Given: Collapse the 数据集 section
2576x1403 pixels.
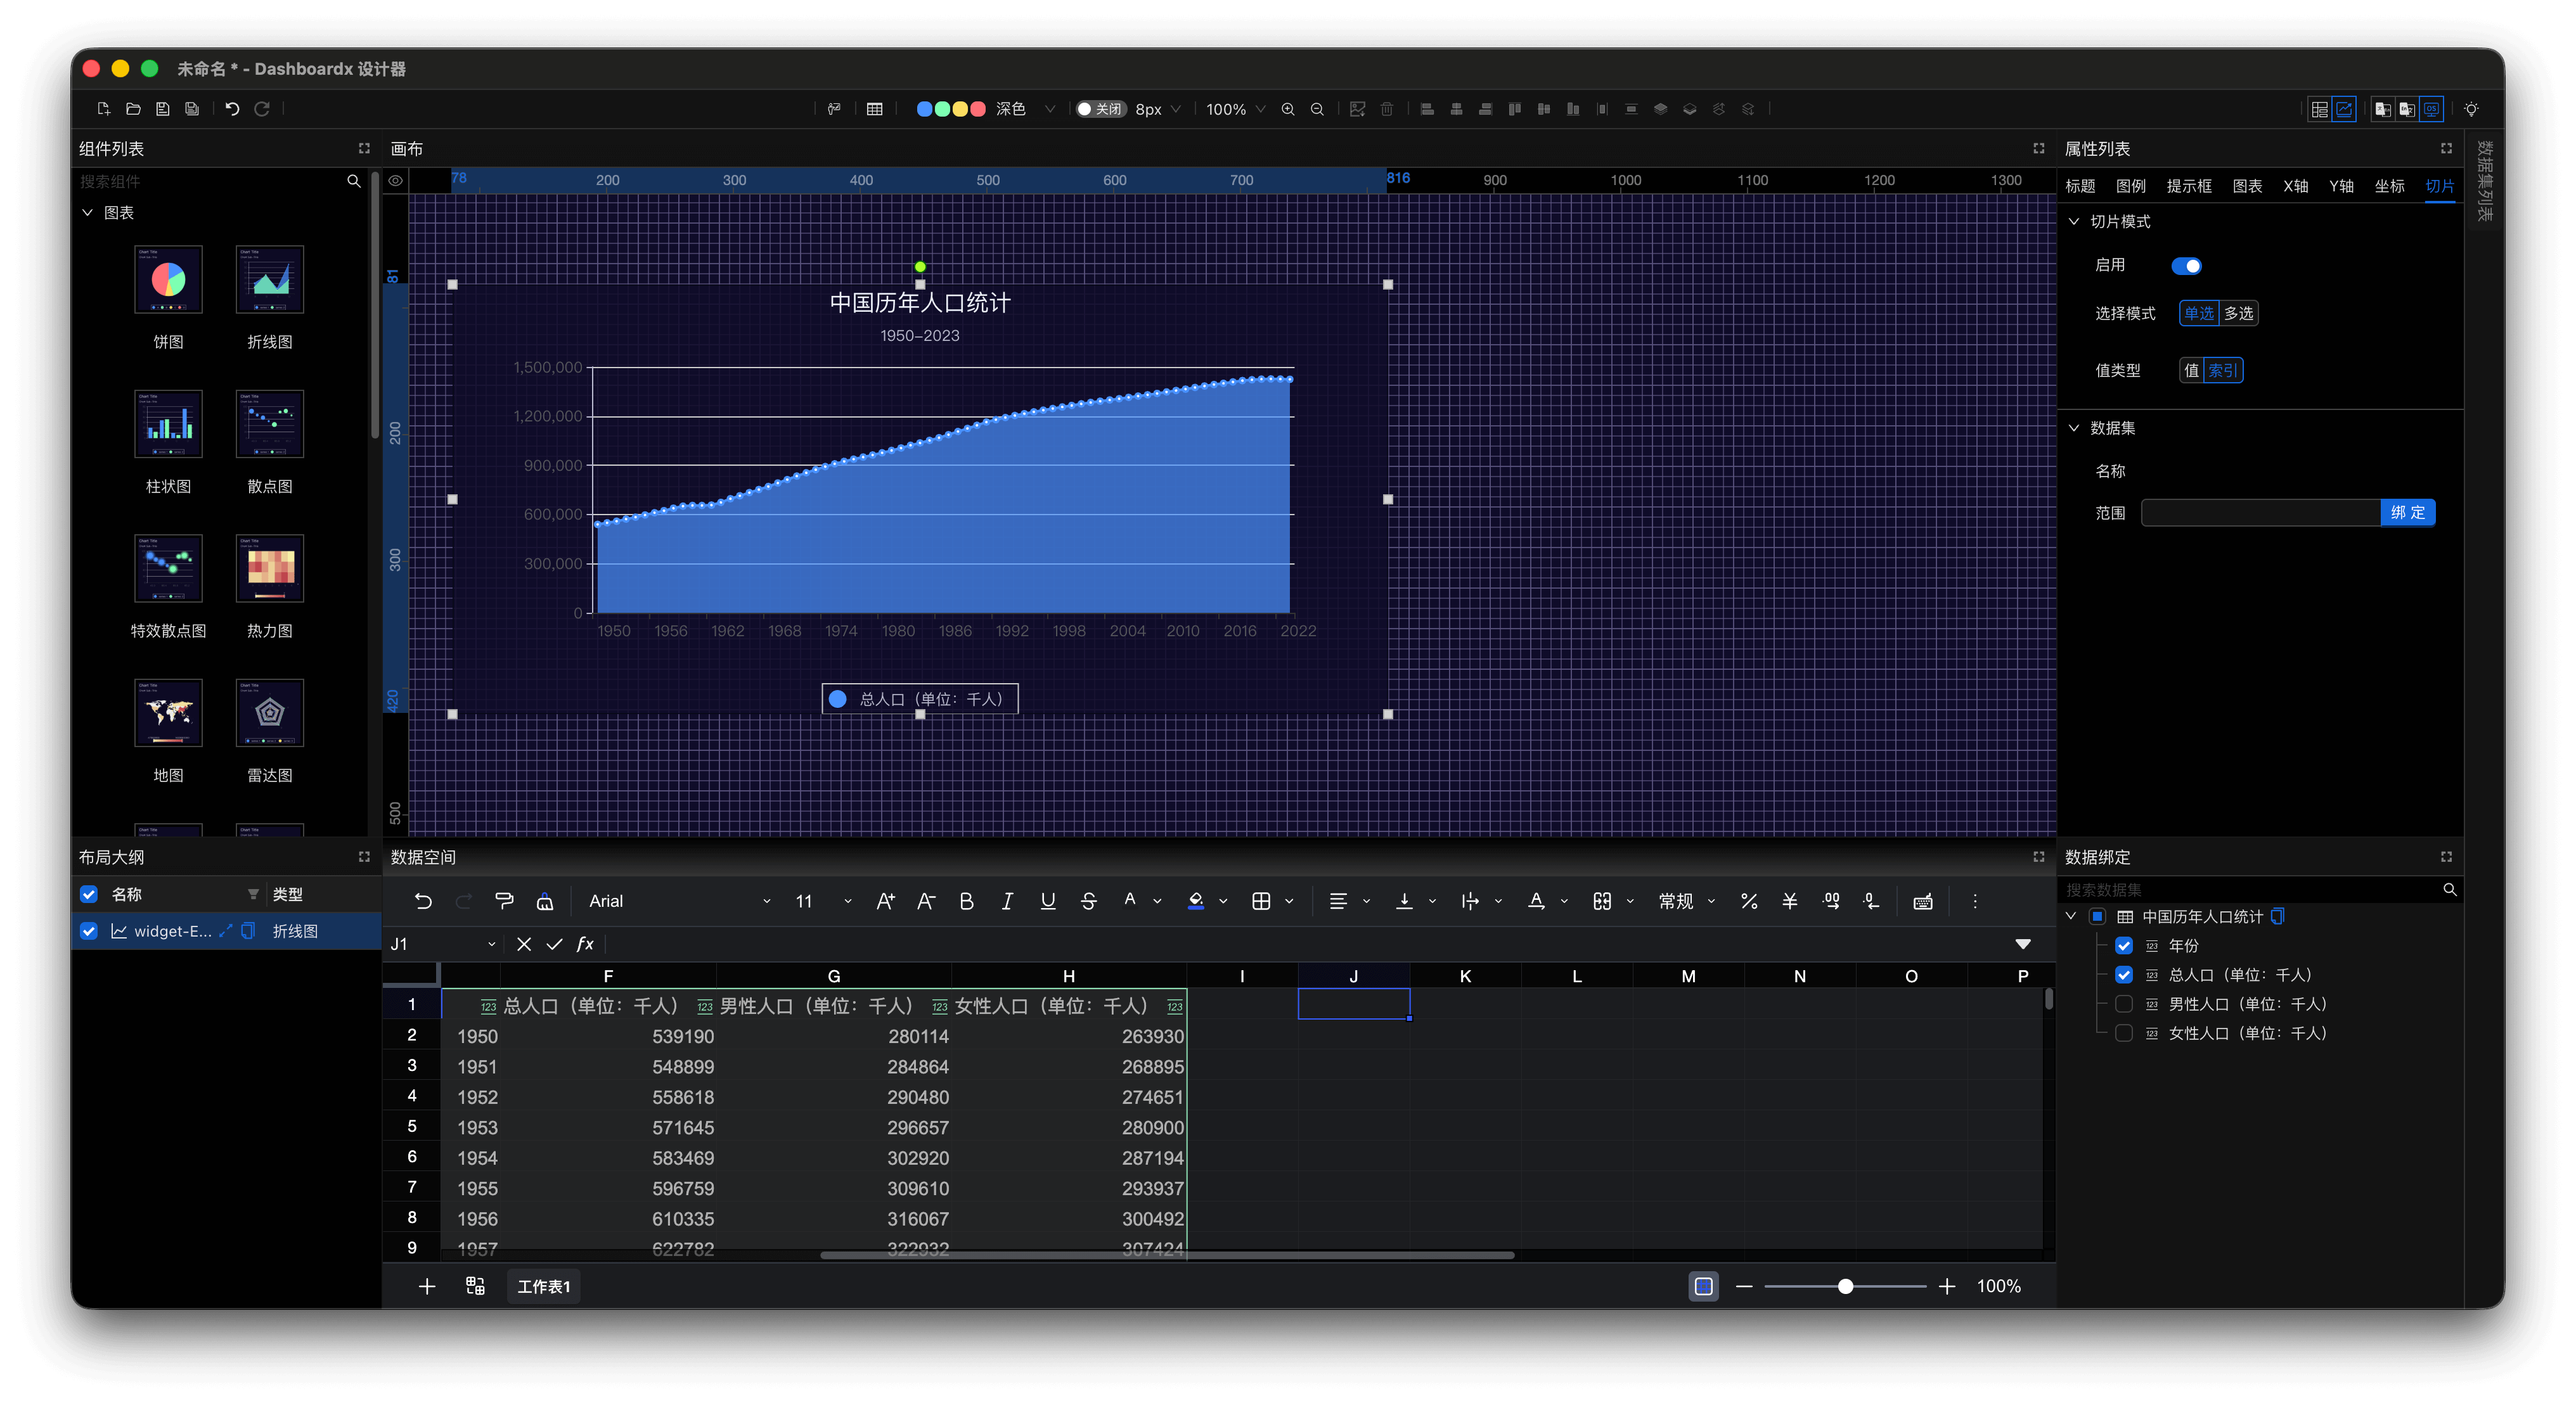Looking at the screenshot, I should [2074, 428].
